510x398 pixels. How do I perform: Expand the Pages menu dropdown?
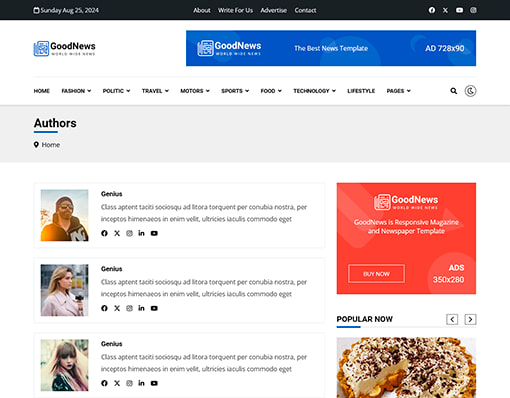click(399, 91)
